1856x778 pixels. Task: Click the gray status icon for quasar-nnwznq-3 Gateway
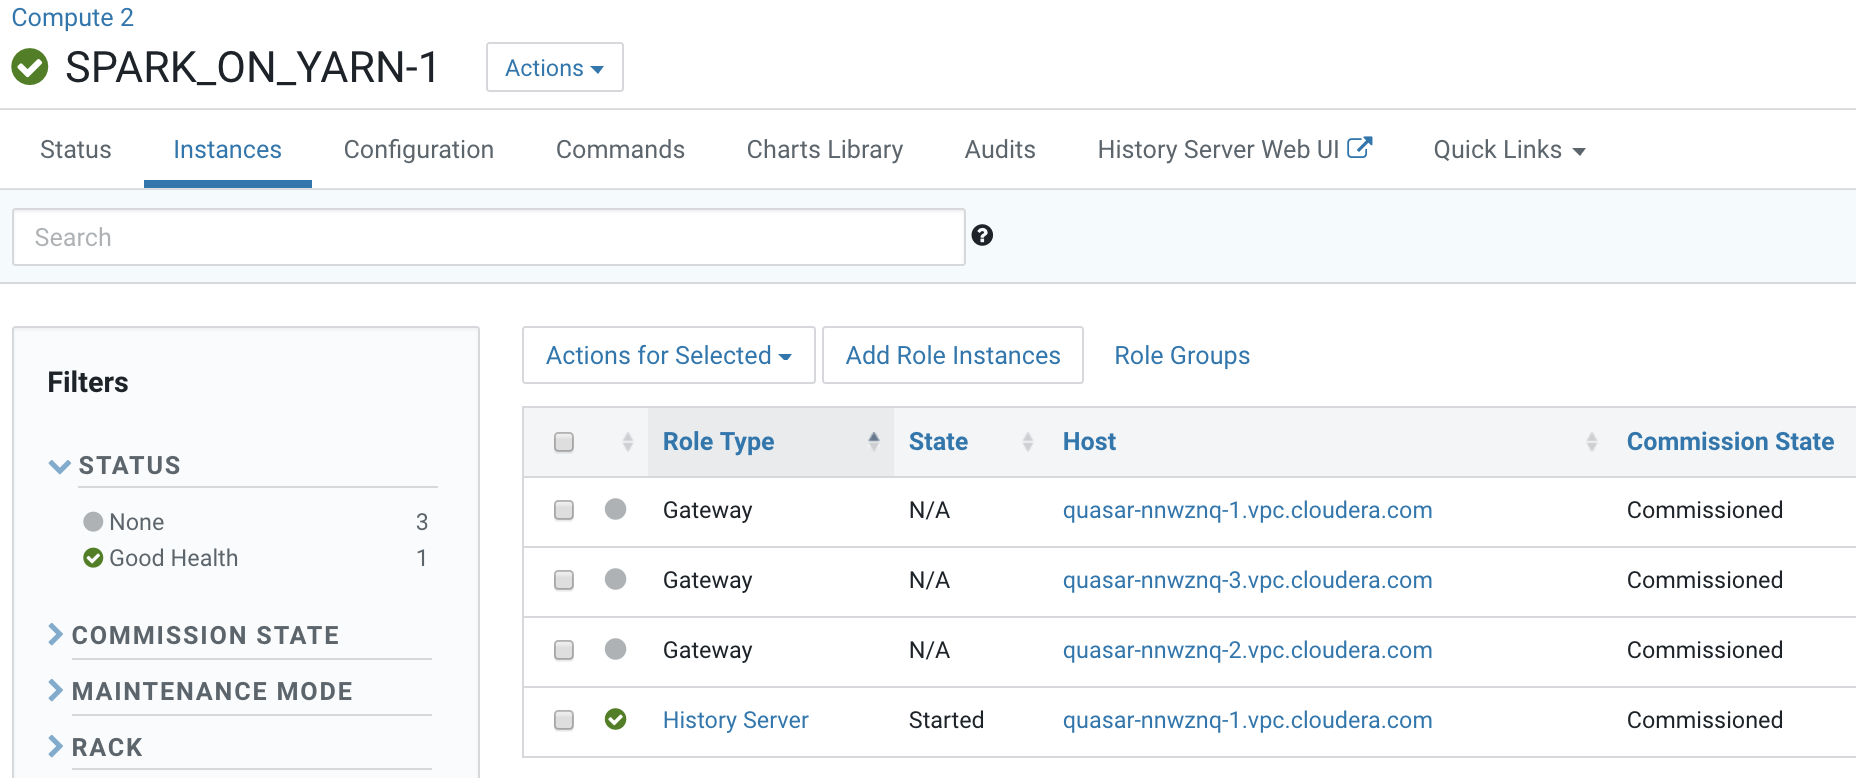point(616,579)
